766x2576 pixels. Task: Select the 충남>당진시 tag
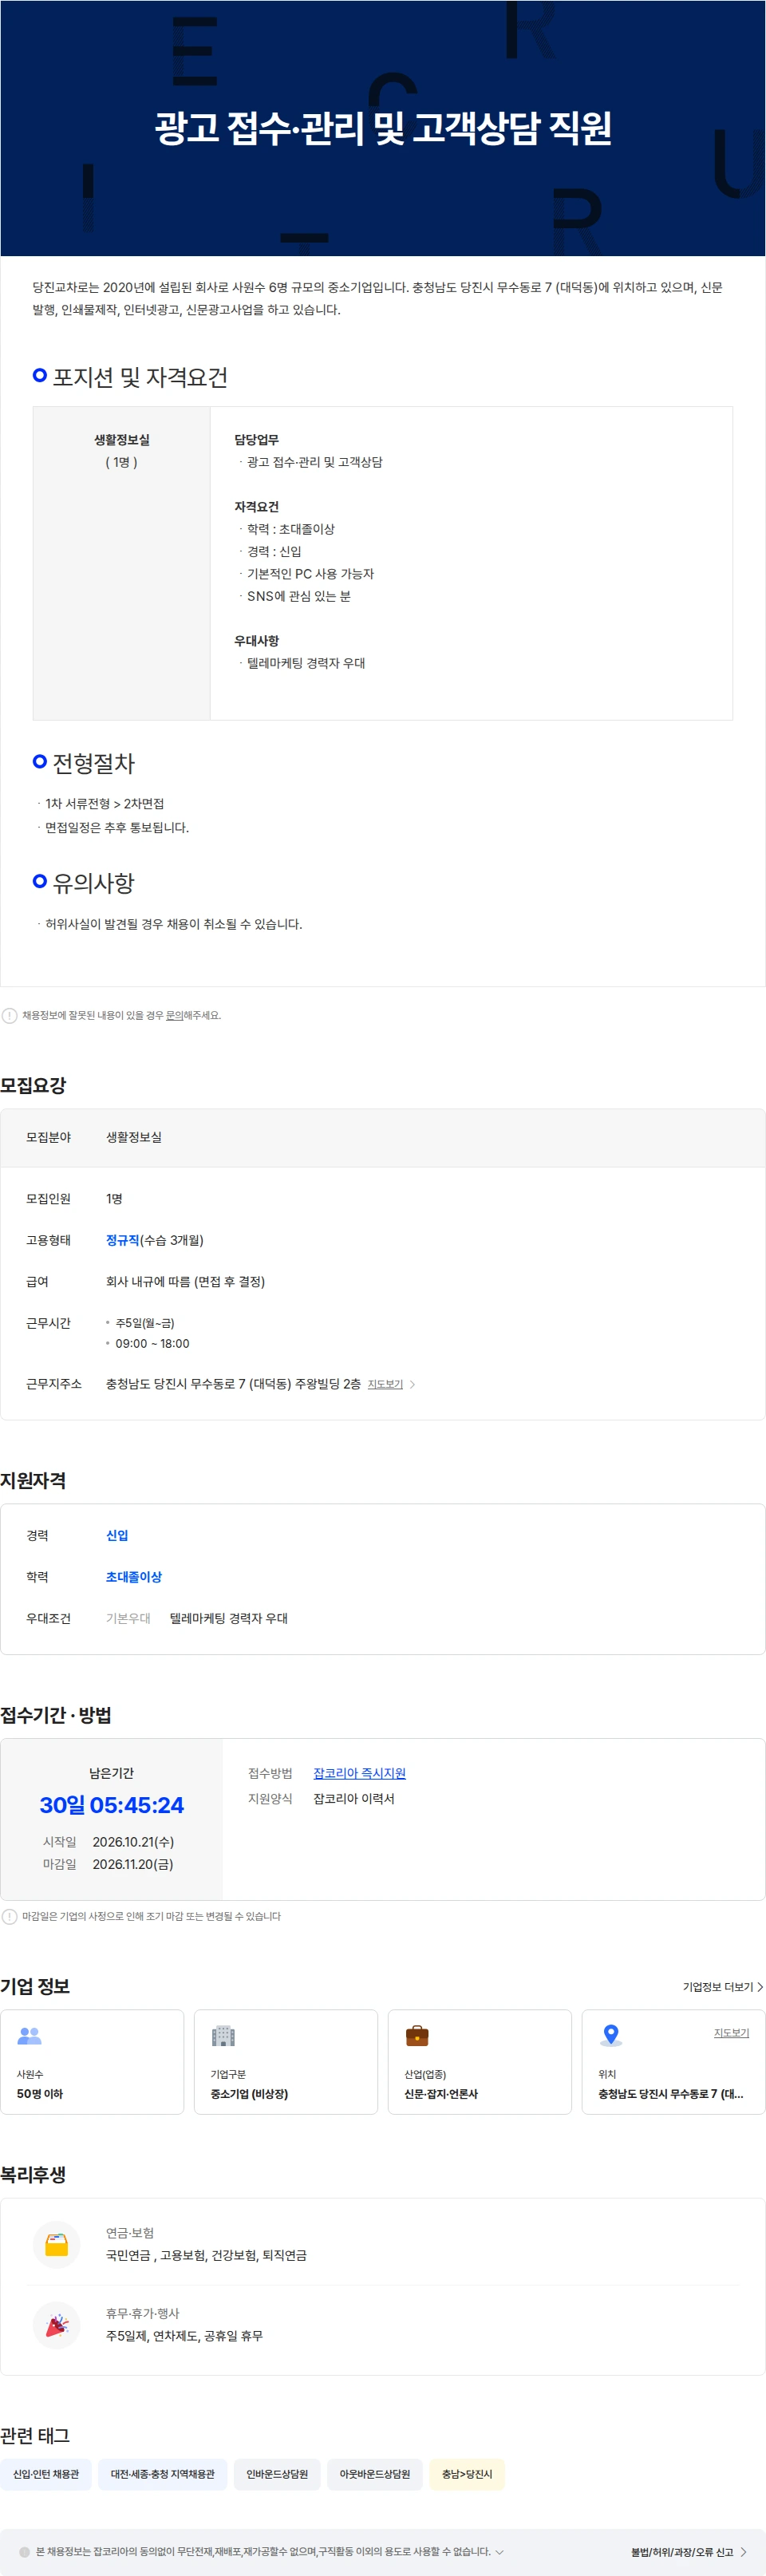click(x=467, y=2474)
